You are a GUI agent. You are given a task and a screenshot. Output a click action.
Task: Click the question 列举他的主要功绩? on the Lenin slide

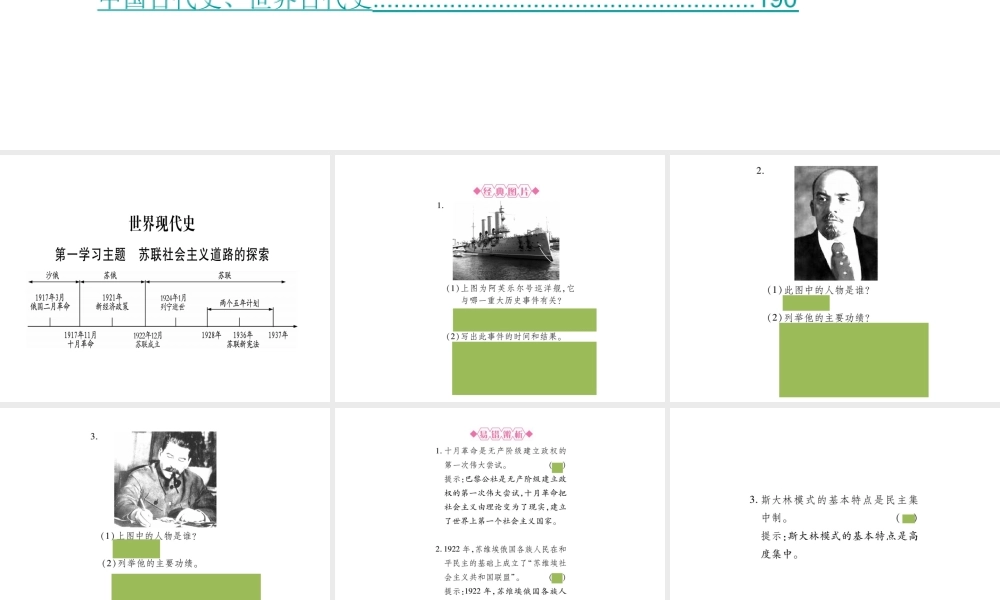(819, 318)
